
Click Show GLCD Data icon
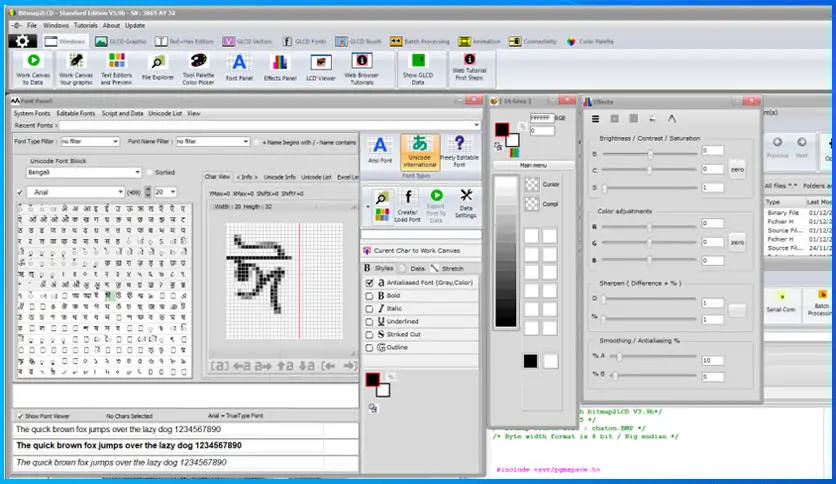point(418,69)
